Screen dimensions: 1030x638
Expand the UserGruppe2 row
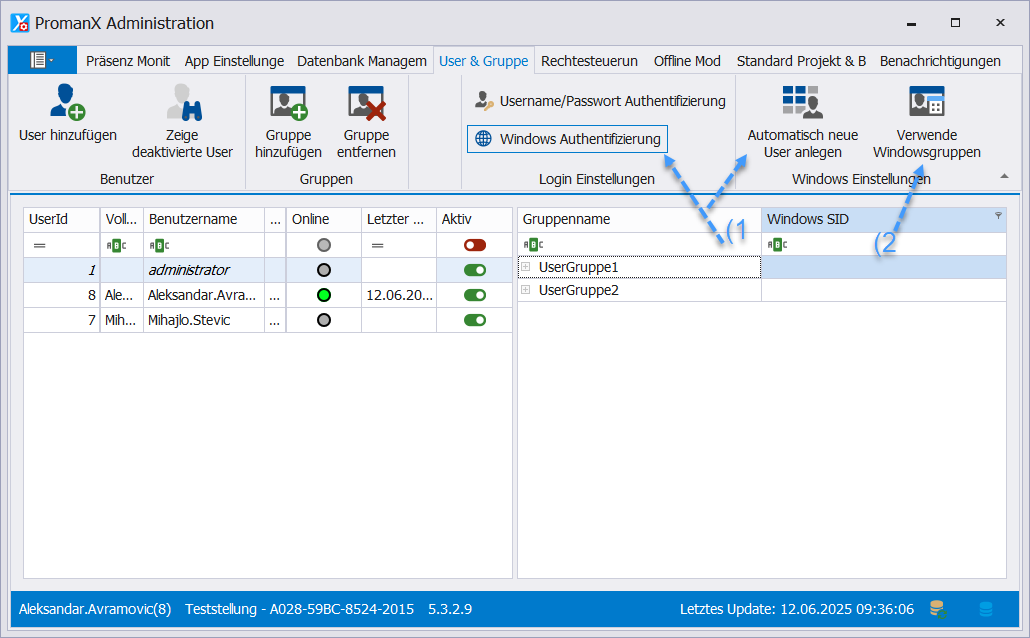526,290
